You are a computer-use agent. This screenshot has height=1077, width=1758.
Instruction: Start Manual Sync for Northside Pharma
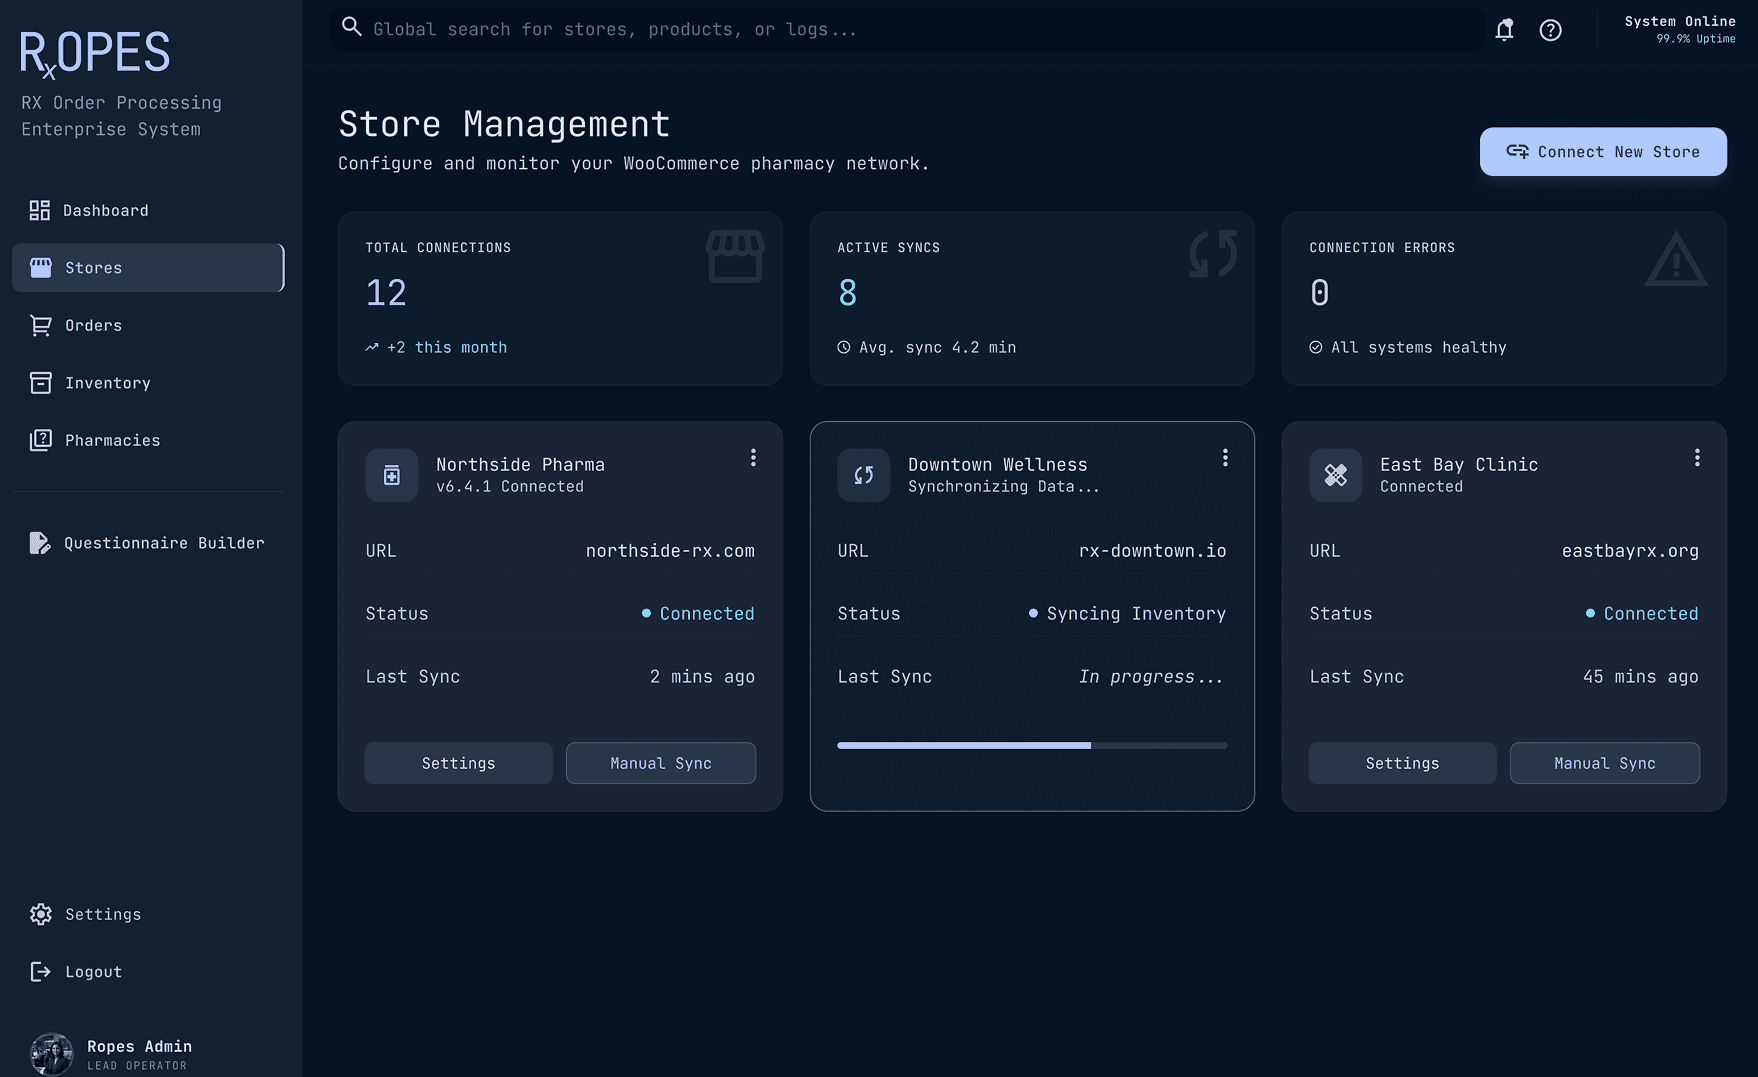click(x=661, y=763)
